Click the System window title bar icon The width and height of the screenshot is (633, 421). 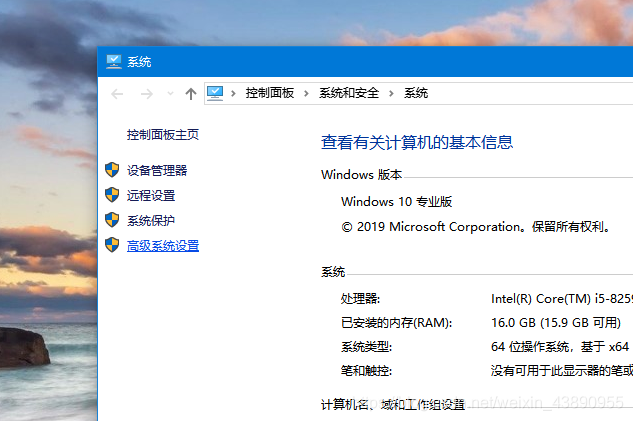point(113,62)
